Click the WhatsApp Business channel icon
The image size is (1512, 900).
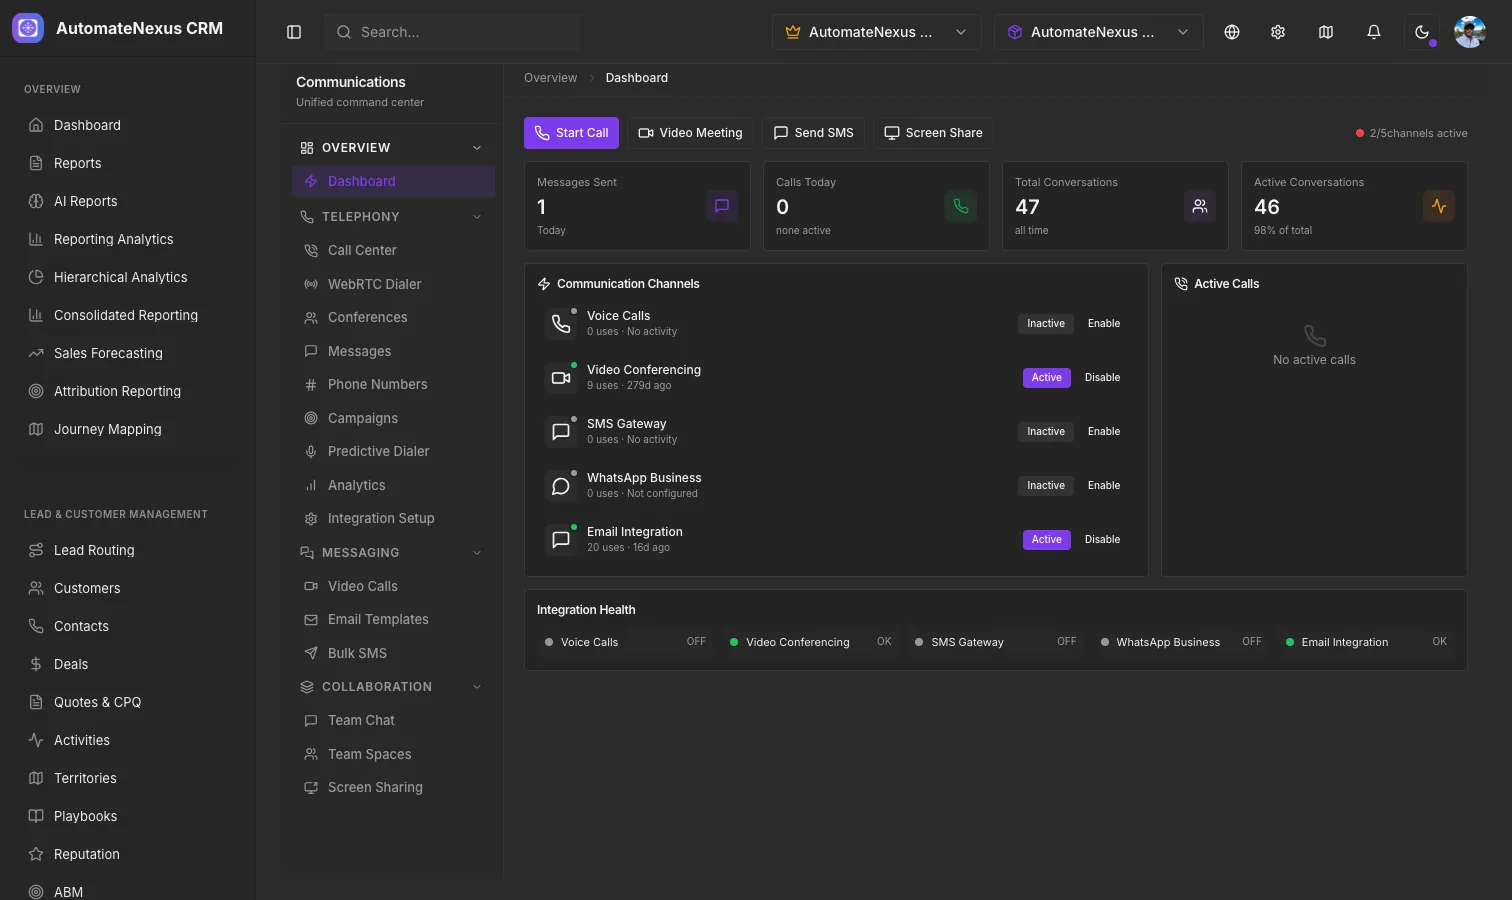pos(561,486)
